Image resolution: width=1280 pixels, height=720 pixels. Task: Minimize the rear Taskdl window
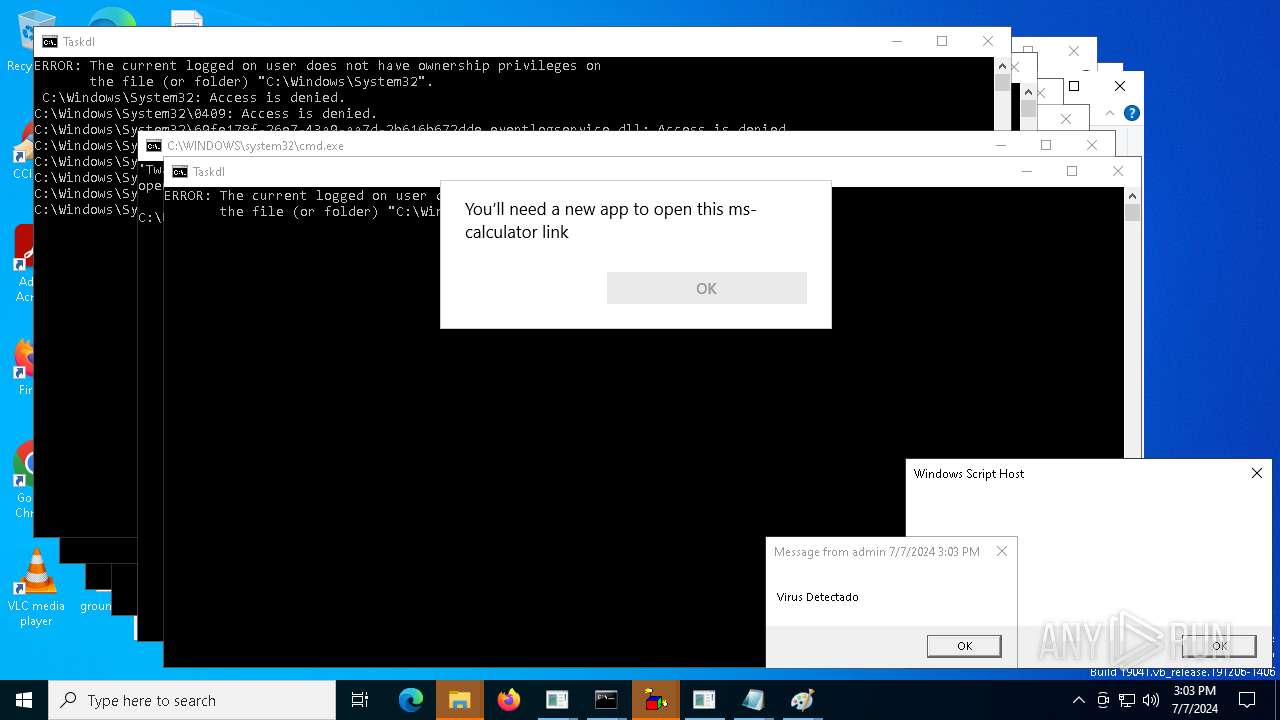point(896,41)
